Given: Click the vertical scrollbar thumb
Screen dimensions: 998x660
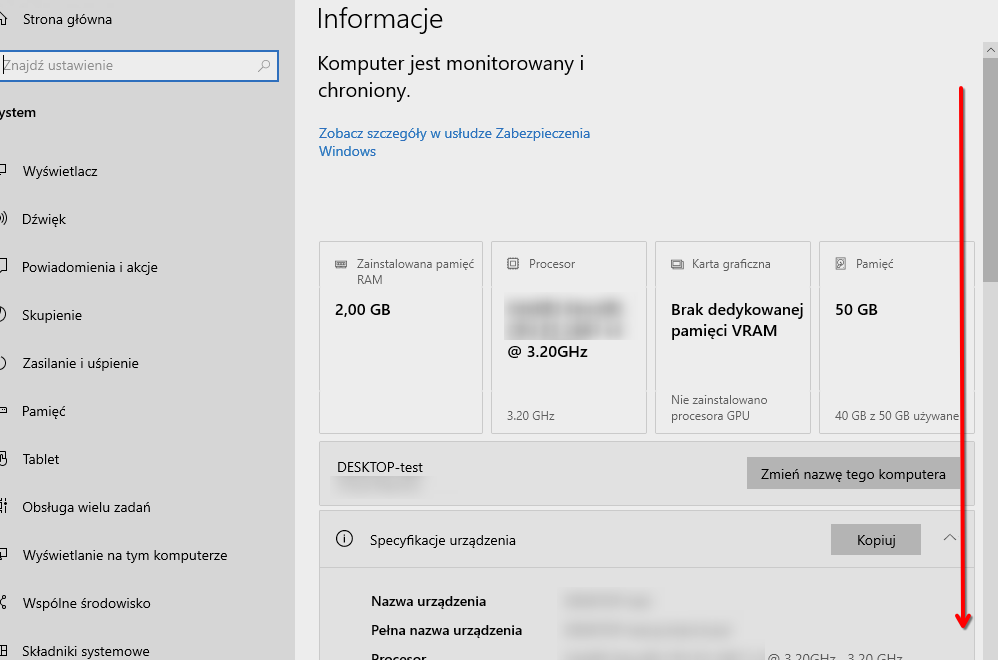Looking at the screenshot, I should coord(990,160).
